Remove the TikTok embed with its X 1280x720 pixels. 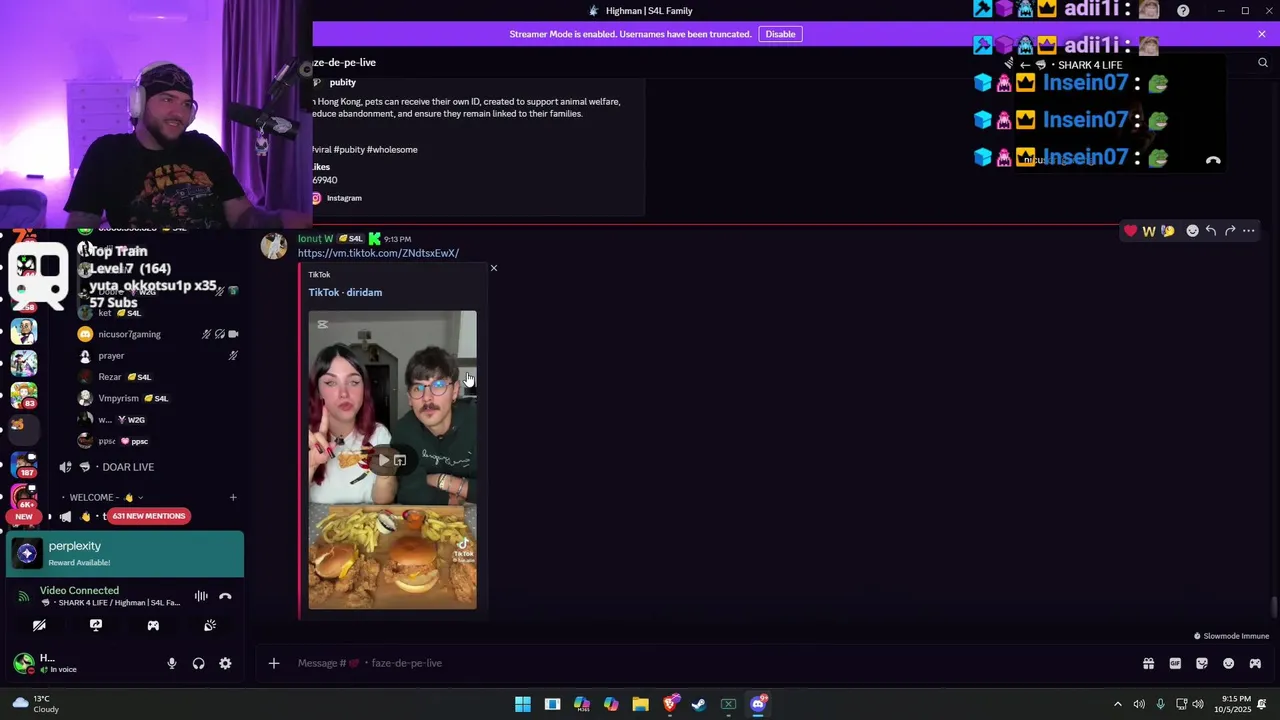pyautogui.click(x=493, y=268)
